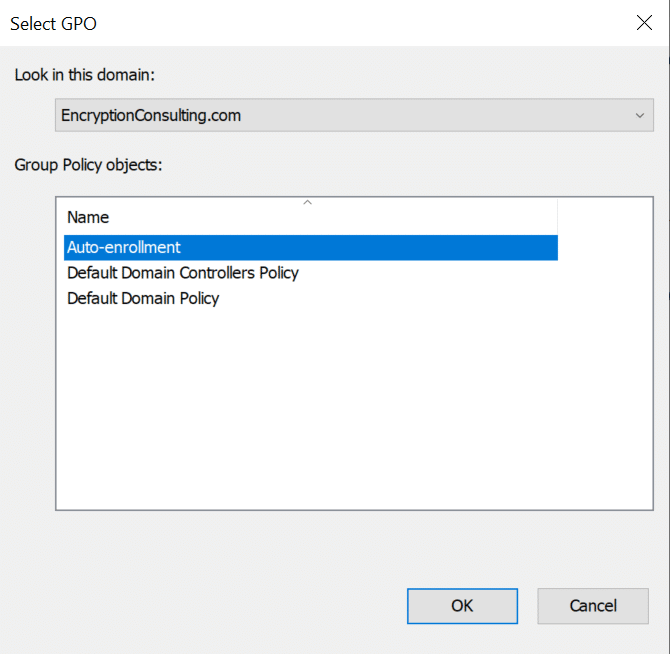Click the Select GPO title text
Screen dimensions: 670x654
(x=54, y=23)
